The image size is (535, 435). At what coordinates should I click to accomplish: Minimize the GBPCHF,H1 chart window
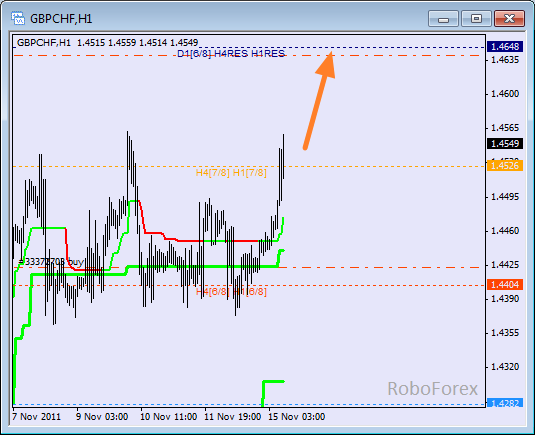pos(443,18)
